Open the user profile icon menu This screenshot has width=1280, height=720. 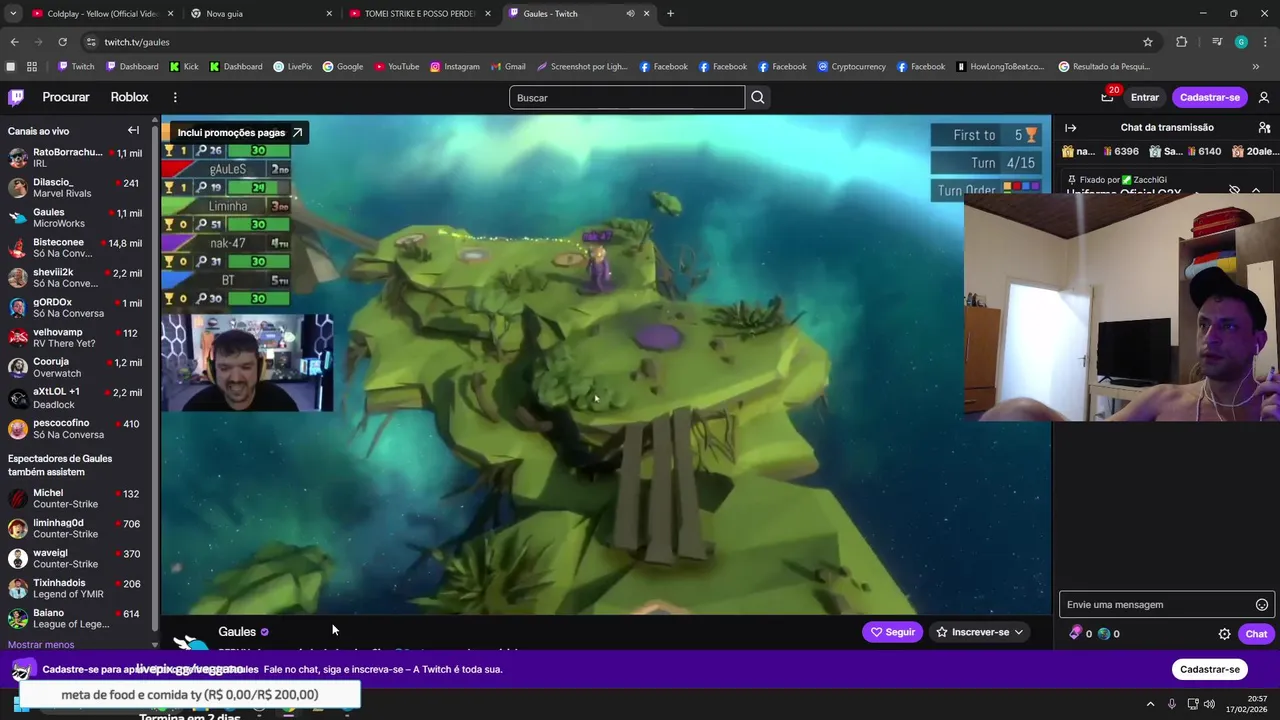[x=1264, y=97]
